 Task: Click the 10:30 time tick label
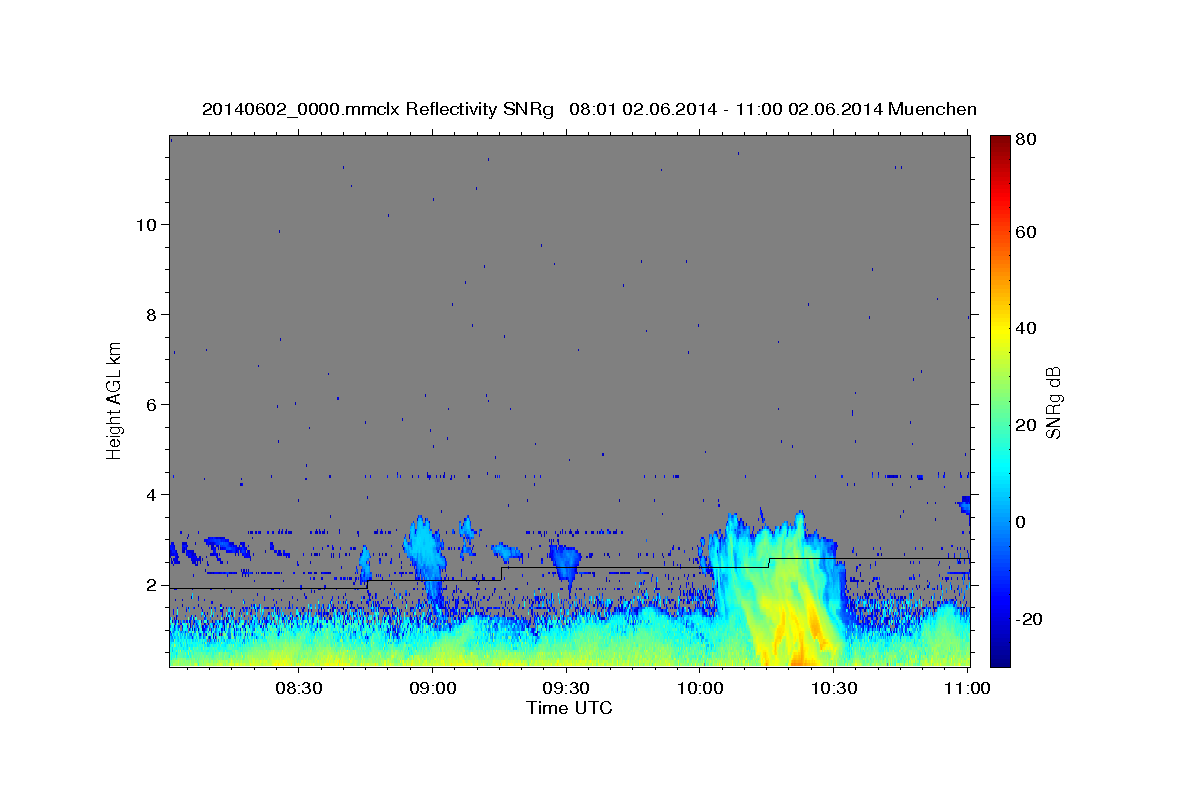pos(834,689)
